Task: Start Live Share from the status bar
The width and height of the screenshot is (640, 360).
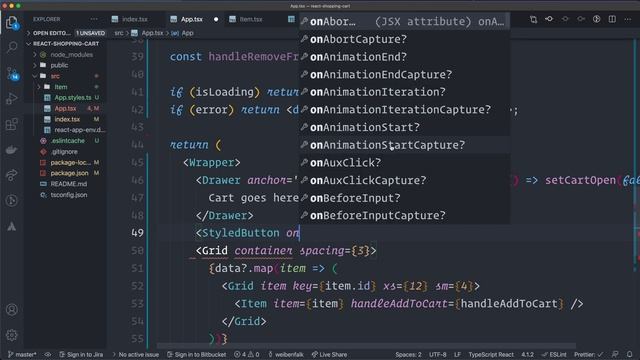Action: pyautogui.click(x=329, y=354)
